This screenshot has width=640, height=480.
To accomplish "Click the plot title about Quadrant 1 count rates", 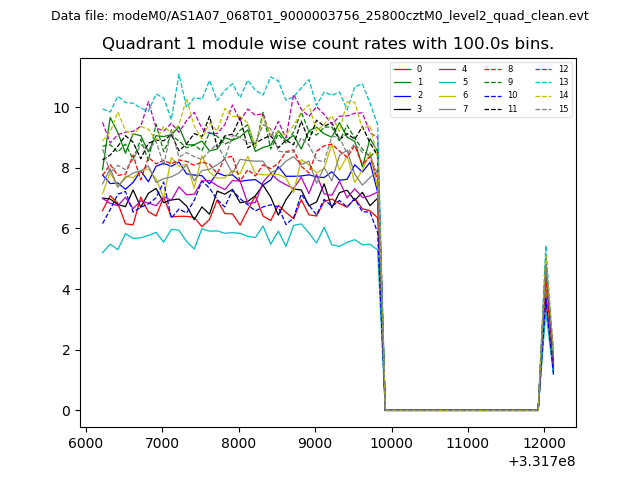I will 327,44.
